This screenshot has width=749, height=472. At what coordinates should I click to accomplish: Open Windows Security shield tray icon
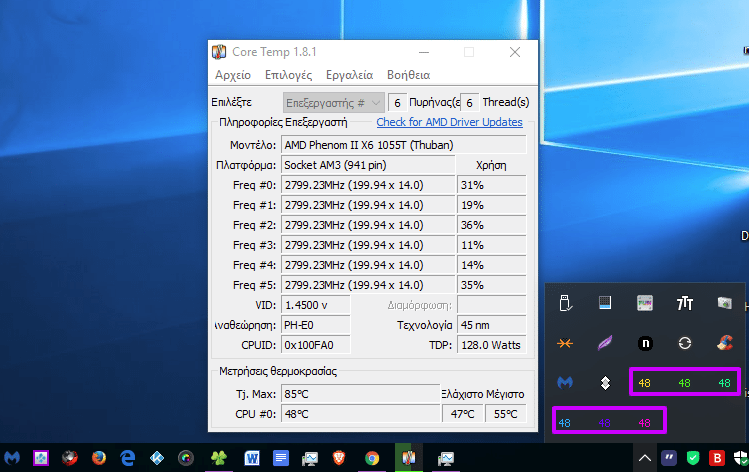(741, 458)
